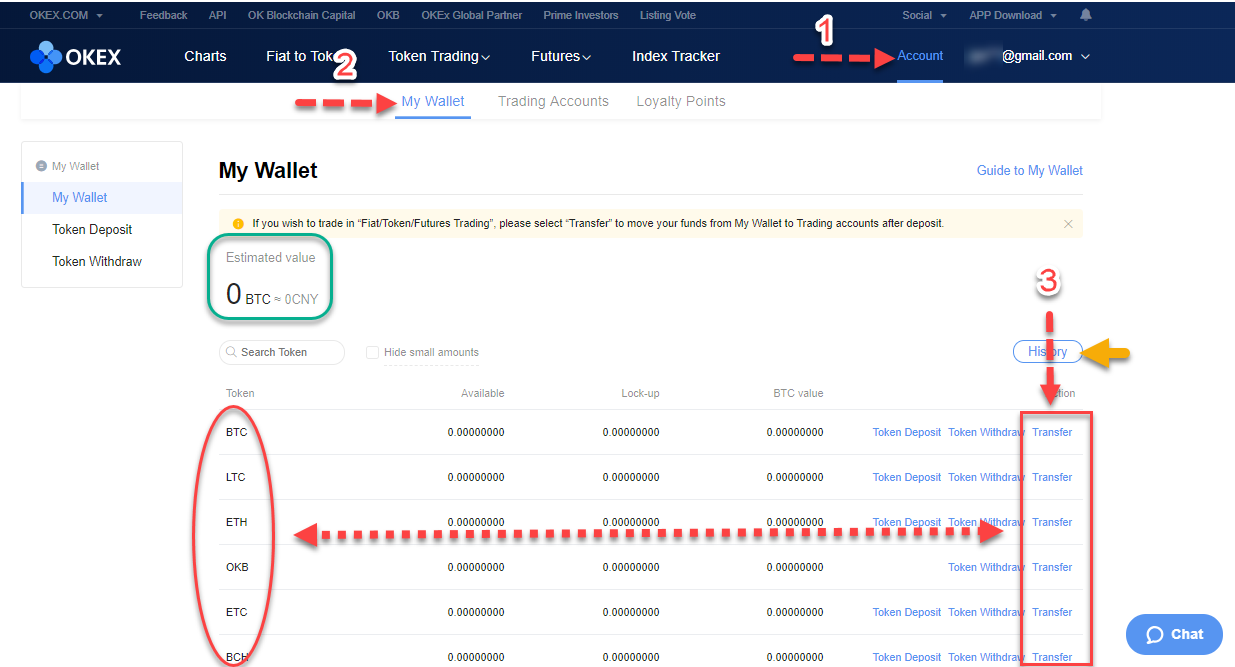The image size is (1235, 667).
Task: Click Transfer for the ETH row
Action: click(1052, 522)
